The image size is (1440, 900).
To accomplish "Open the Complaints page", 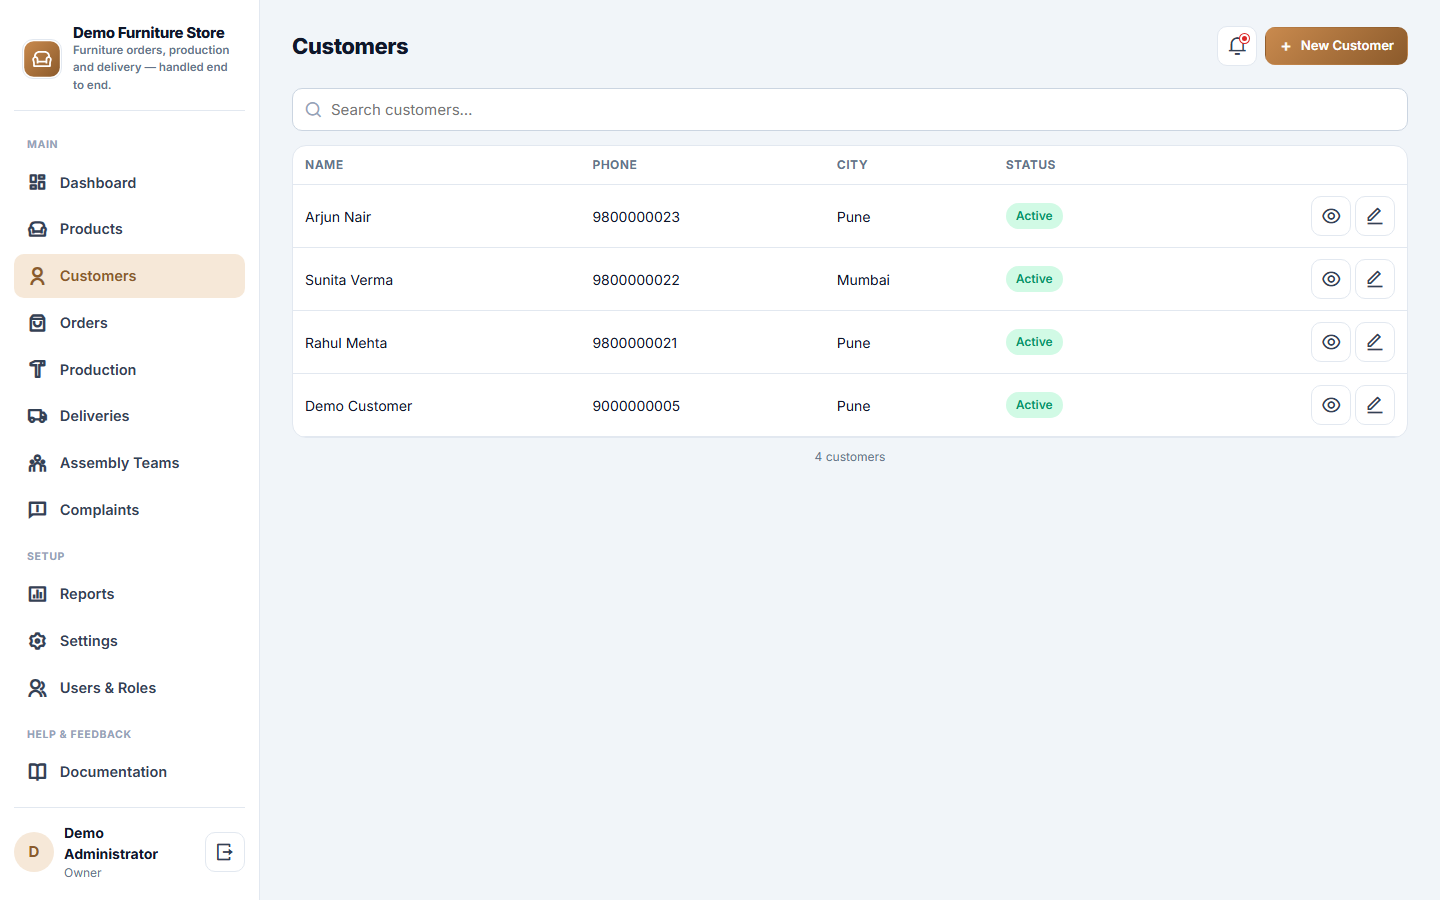I will click(x=129, y=510).
